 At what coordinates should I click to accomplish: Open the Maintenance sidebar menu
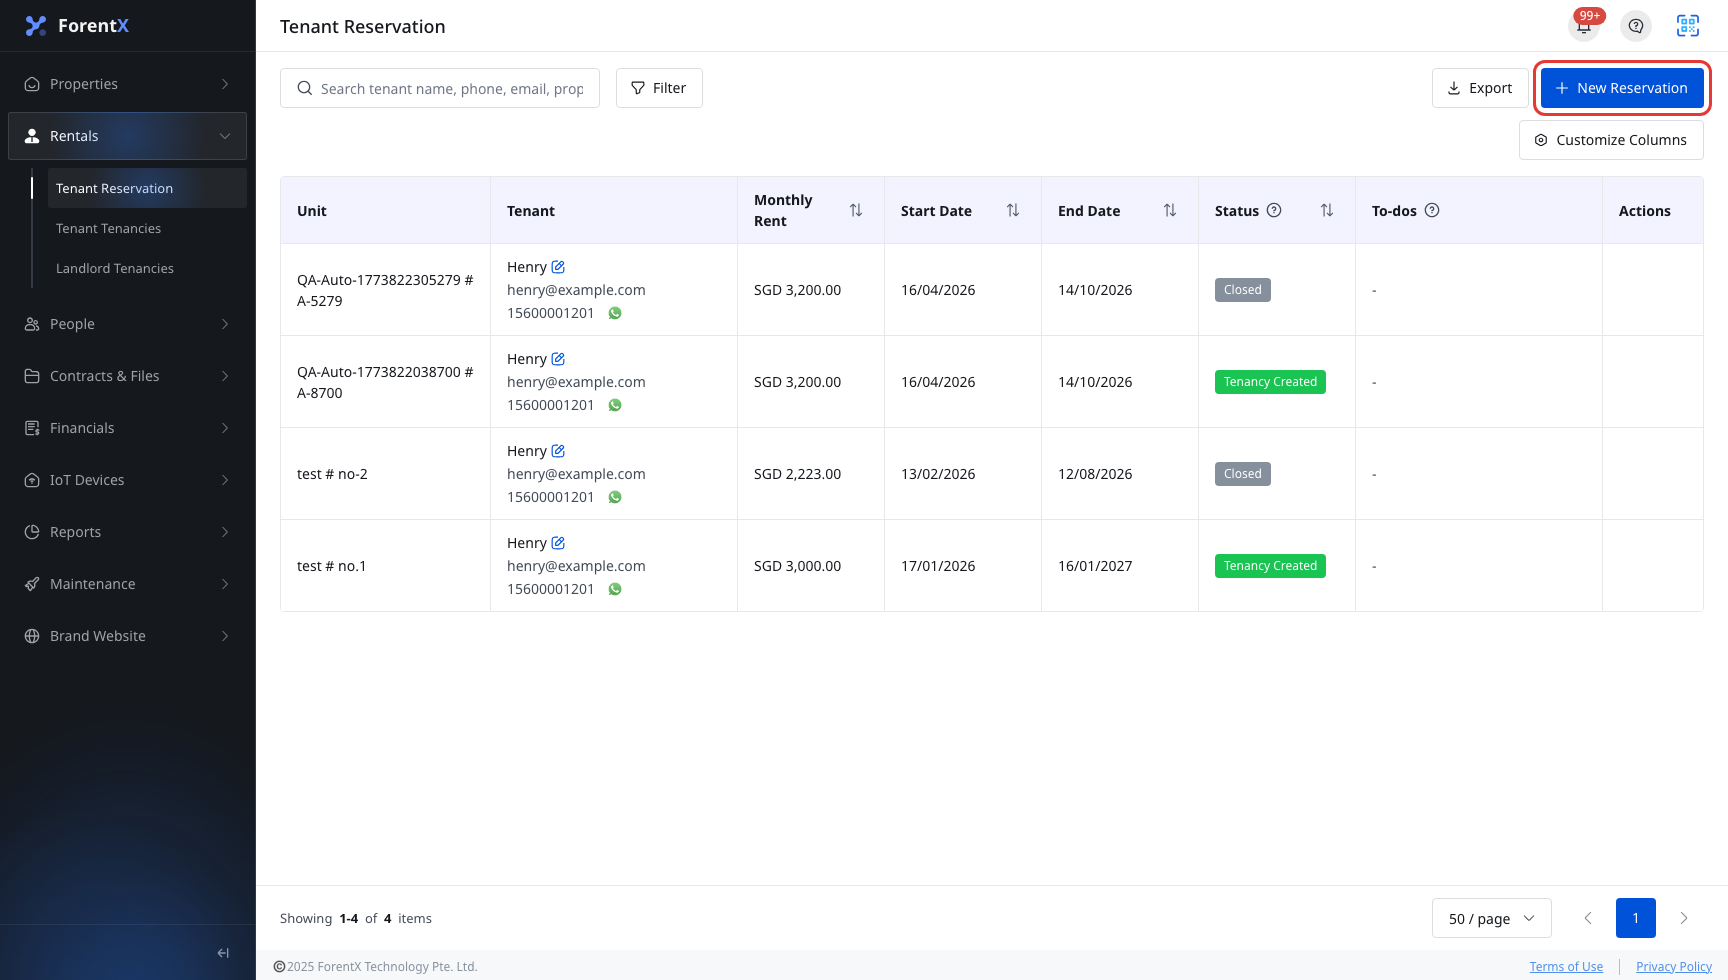pyautogui.click(x=127, y=584)
